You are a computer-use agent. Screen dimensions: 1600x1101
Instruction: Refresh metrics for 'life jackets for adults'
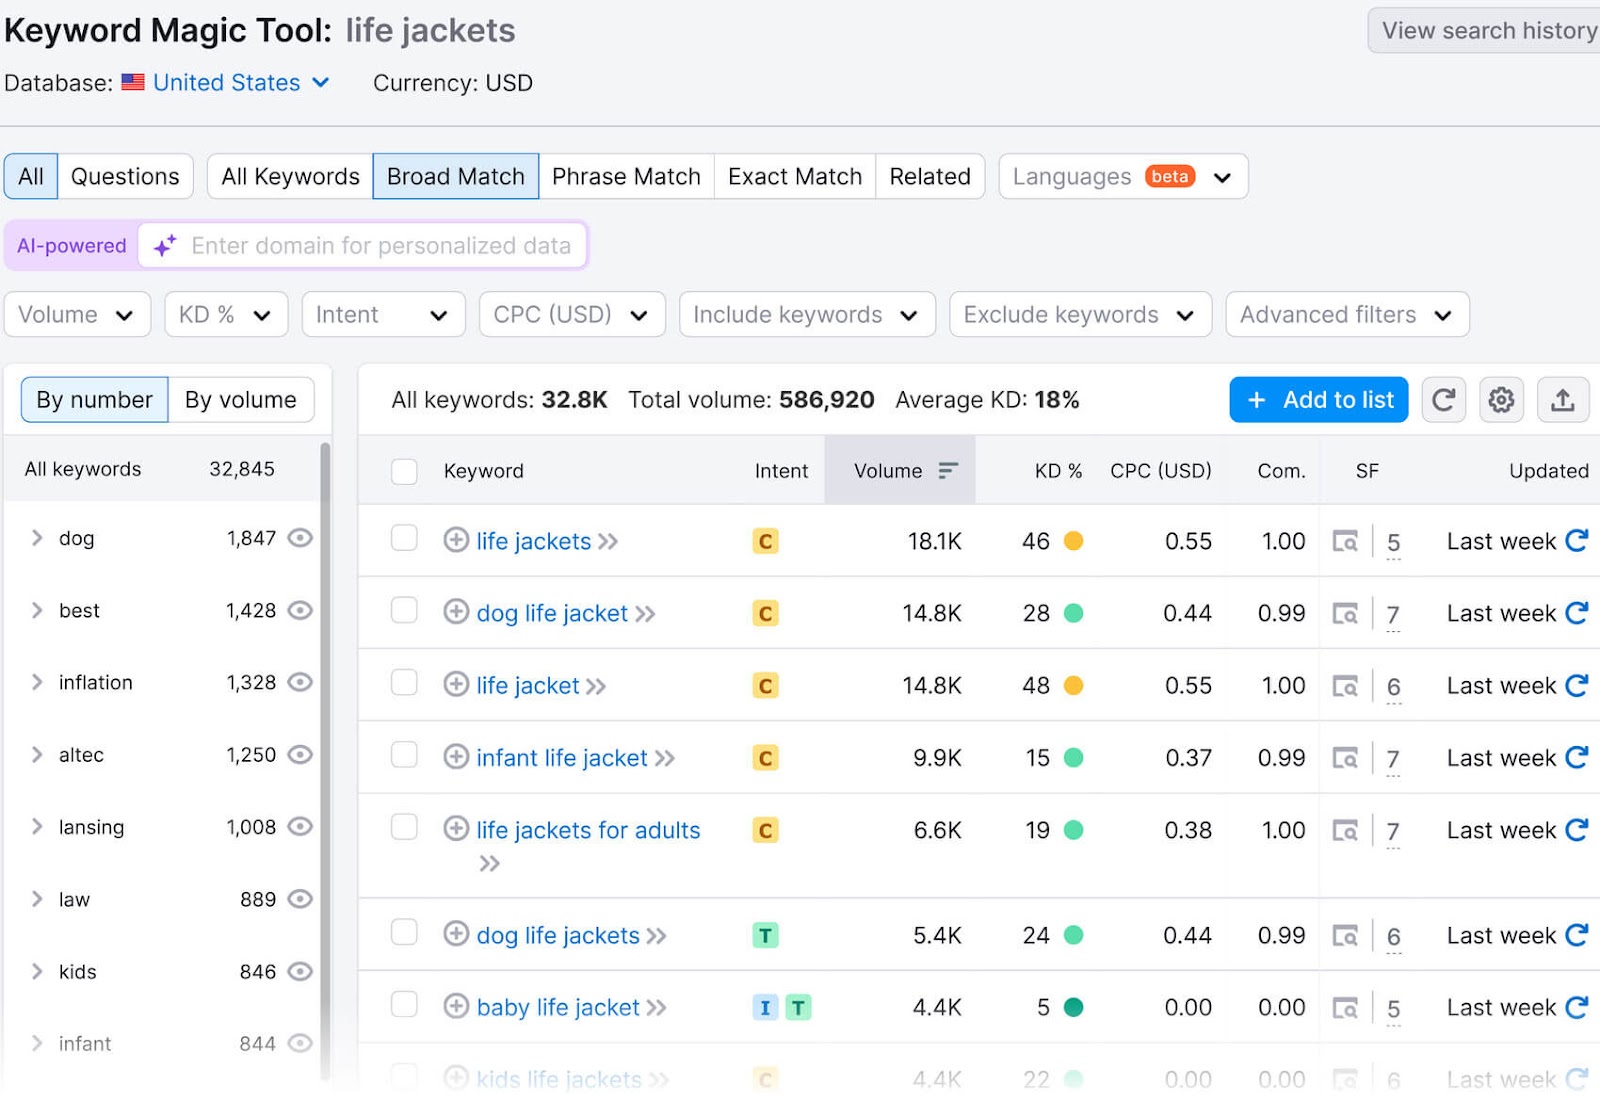click(x=1577, y=829)
